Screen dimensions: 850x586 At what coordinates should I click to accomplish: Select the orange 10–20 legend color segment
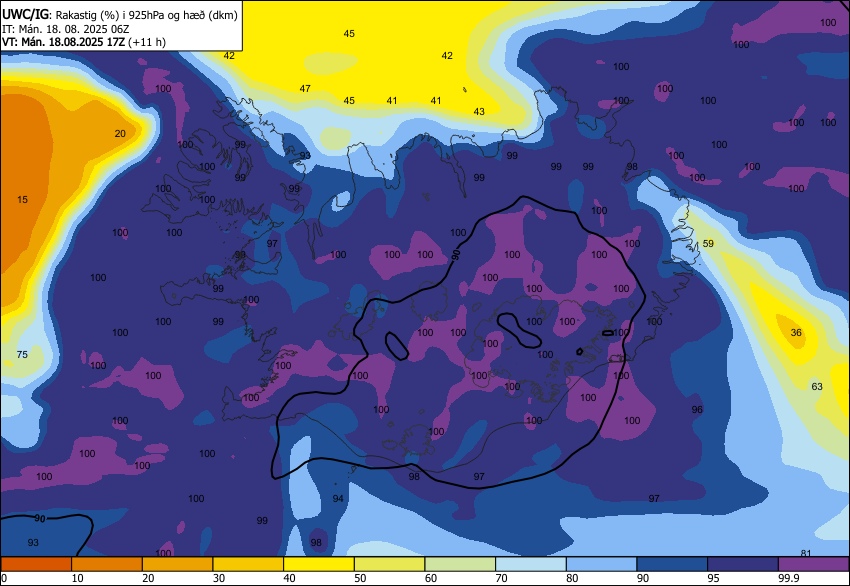(107, 564)
